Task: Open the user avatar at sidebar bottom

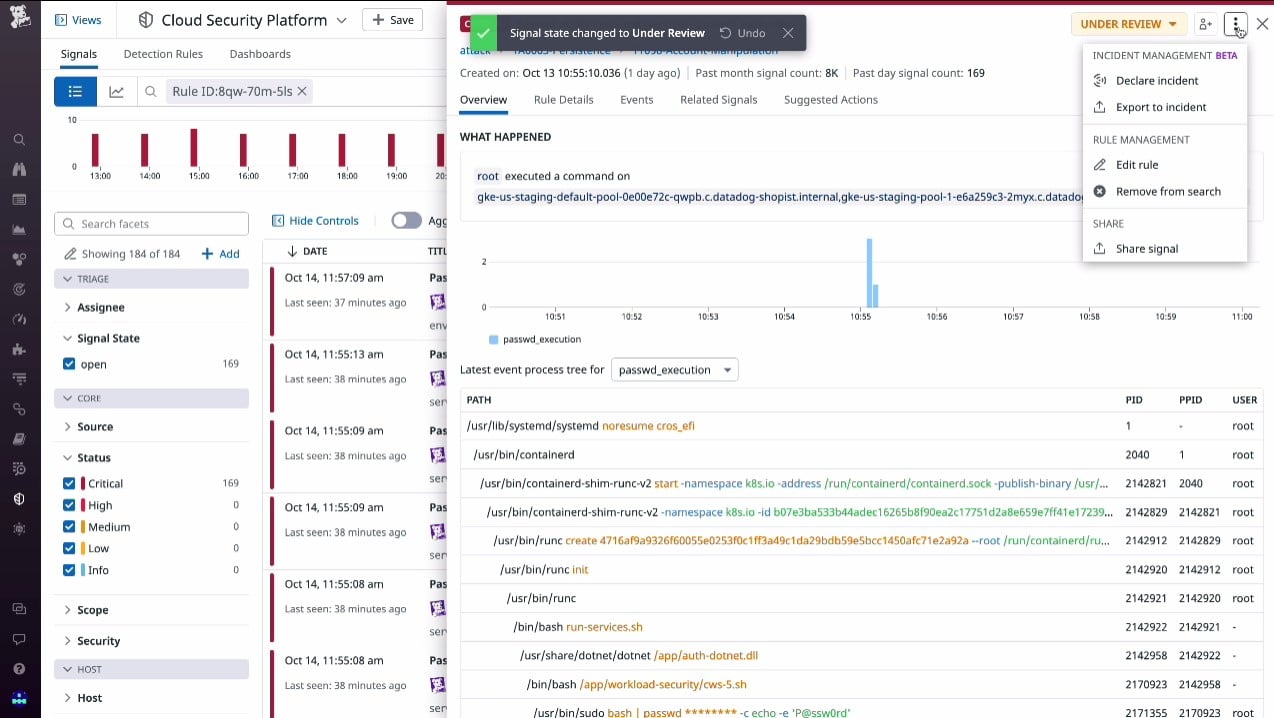Action: click(x=19, y=698)
